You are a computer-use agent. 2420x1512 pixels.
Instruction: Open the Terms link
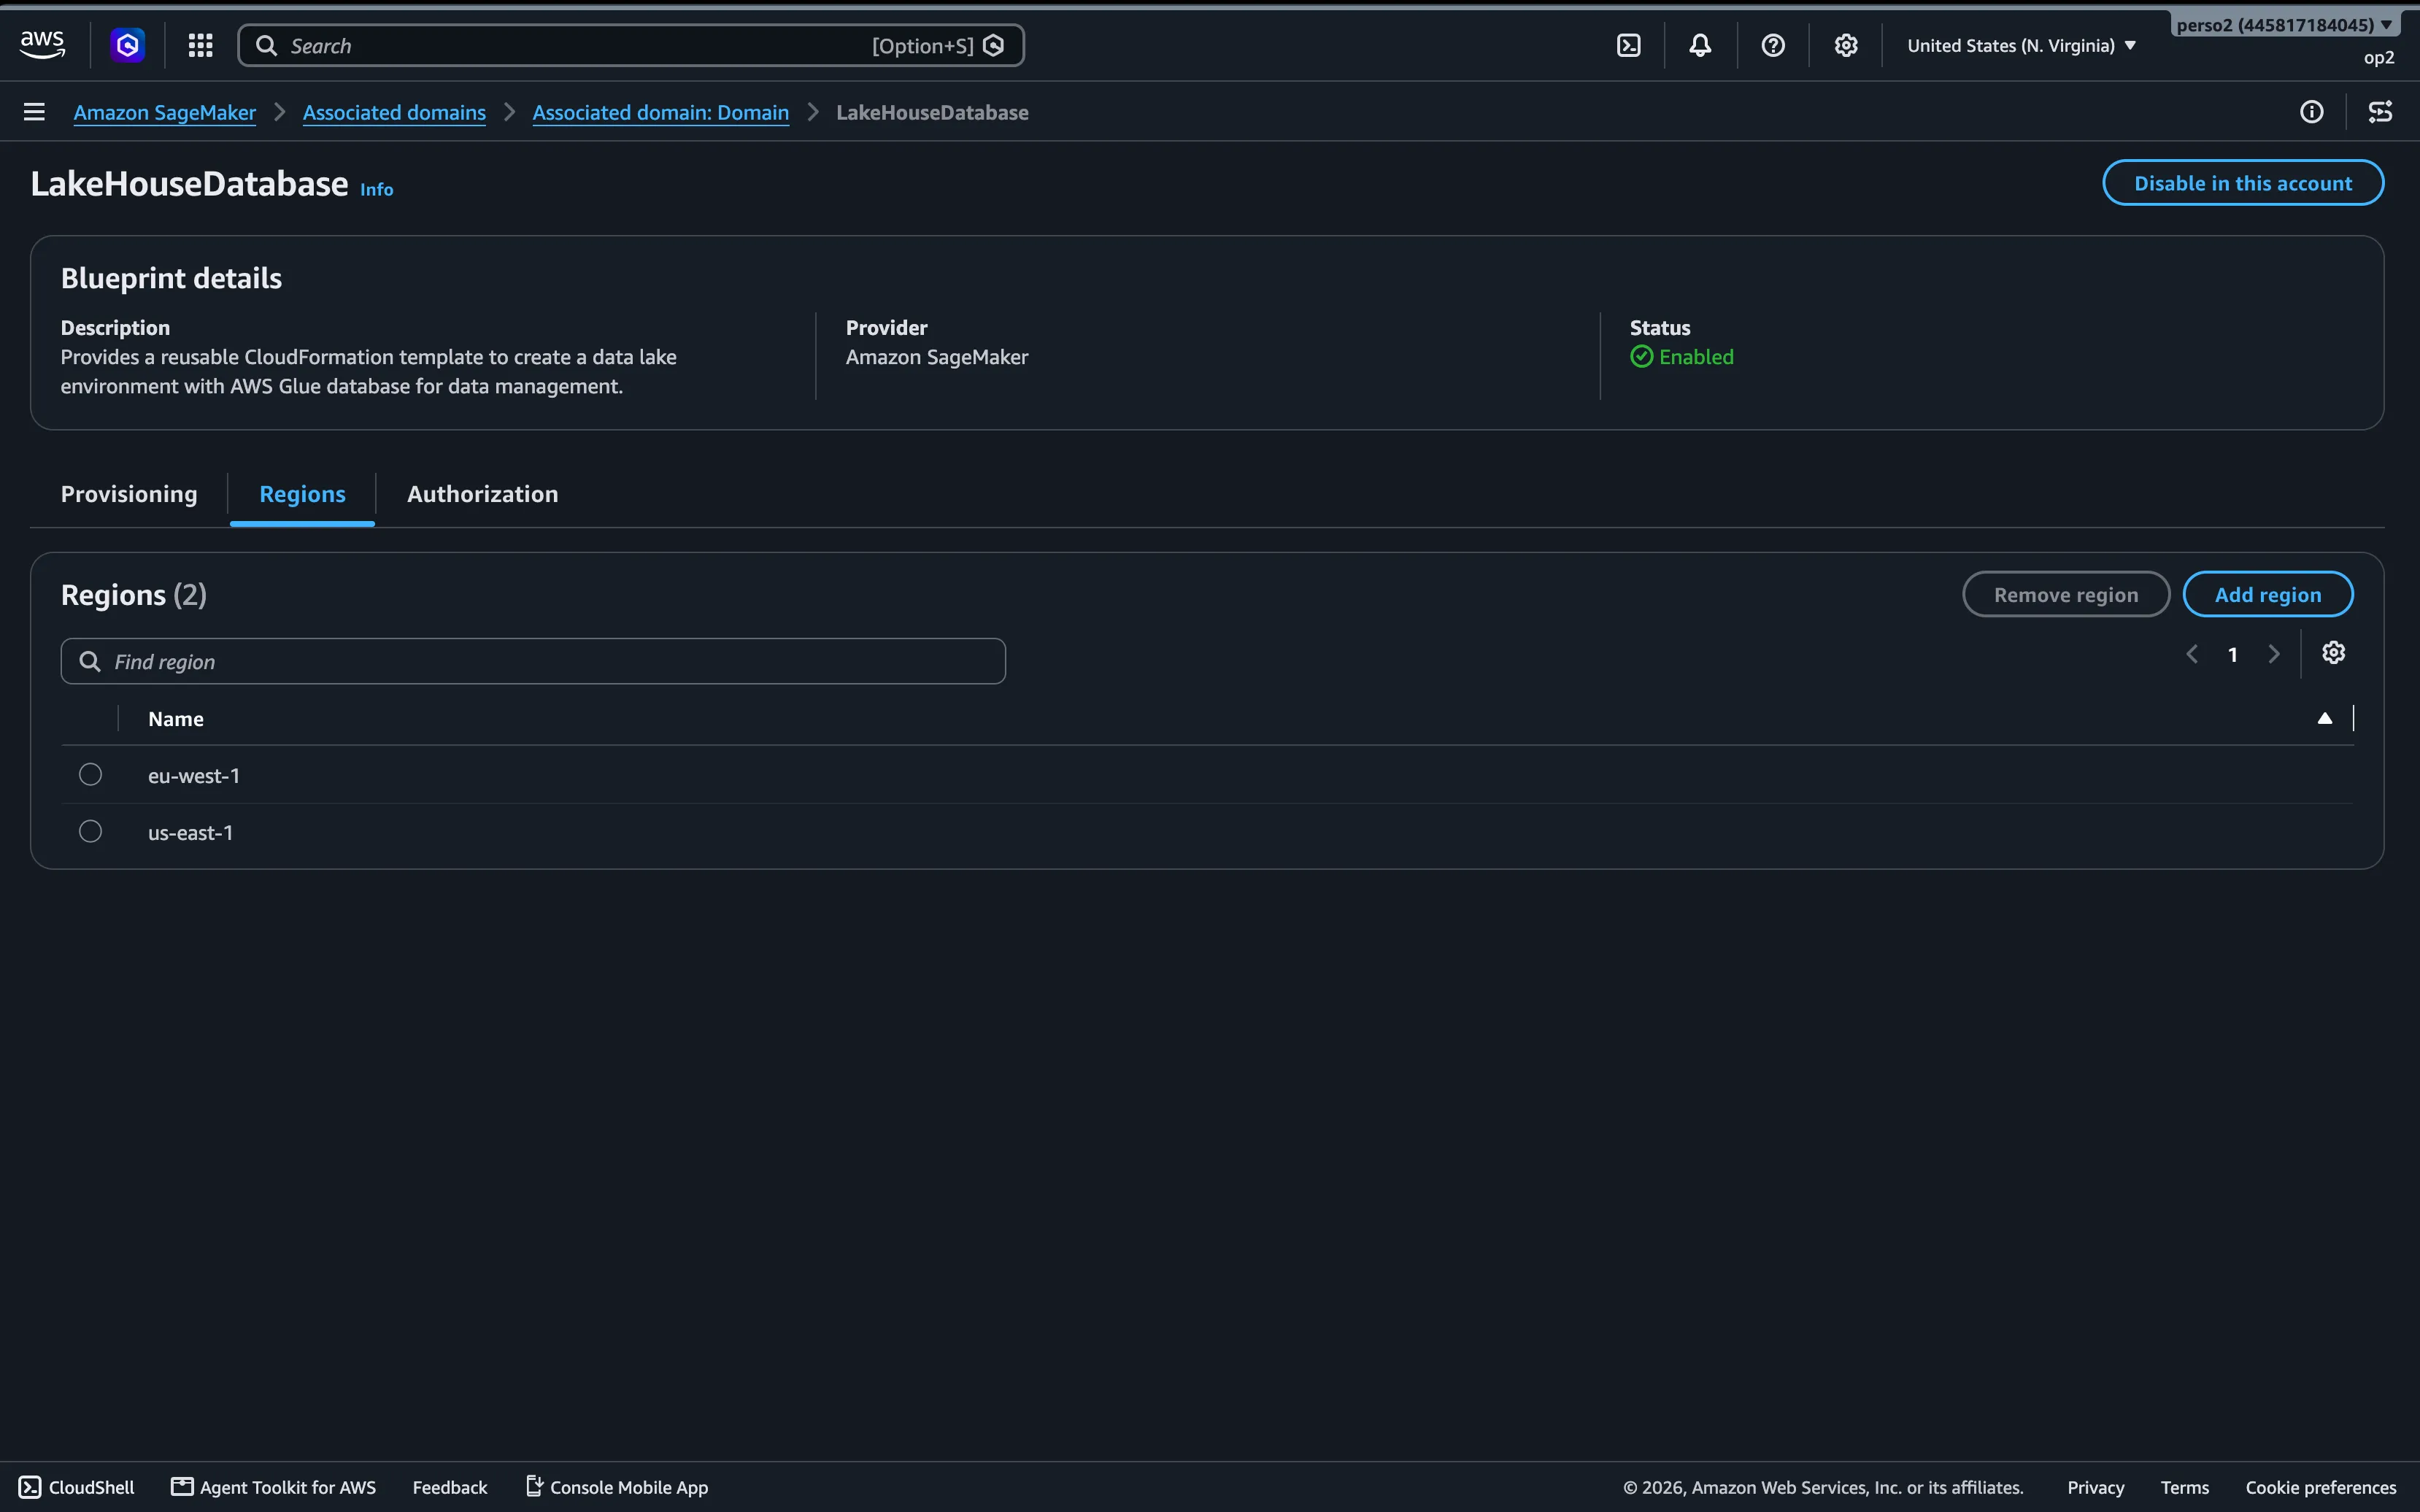(x=2184, y=1487)
